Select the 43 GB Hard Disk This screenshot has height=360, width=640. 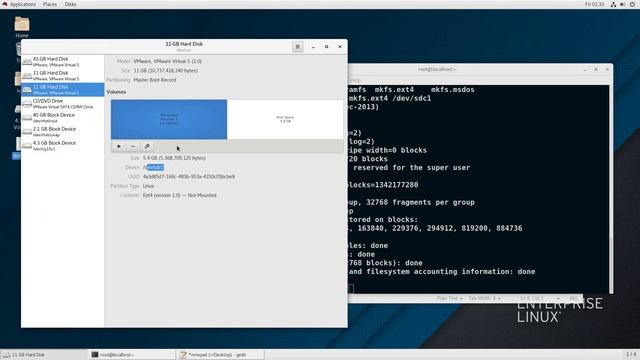63,62
